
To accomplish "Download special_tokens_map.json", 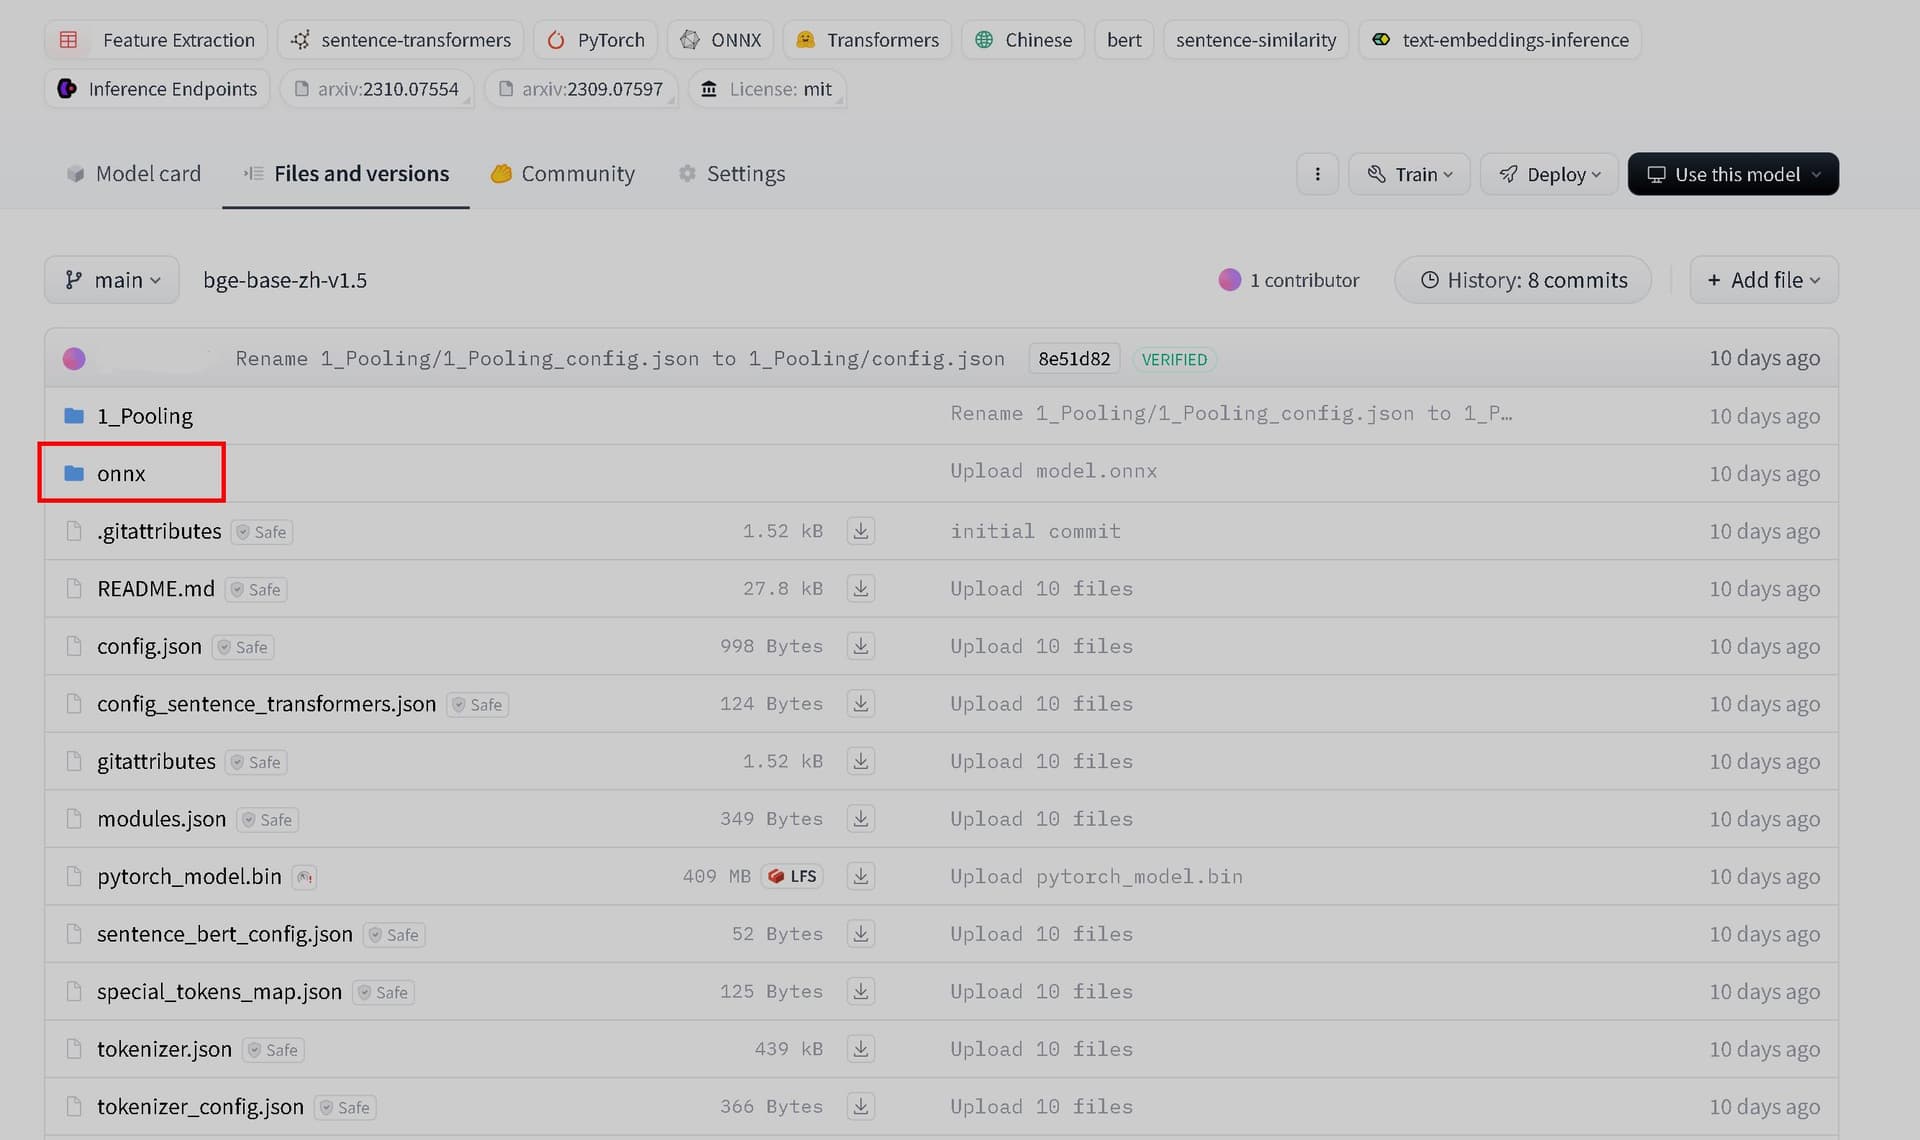I will coord(860,991).
